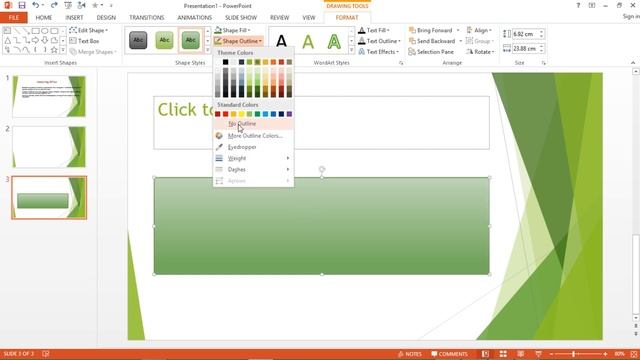This screenshot has height=360, width=640.
Task: Open the WordArt Styles dialog launcher
Action: pyautogui.click(x=401, y=63)
